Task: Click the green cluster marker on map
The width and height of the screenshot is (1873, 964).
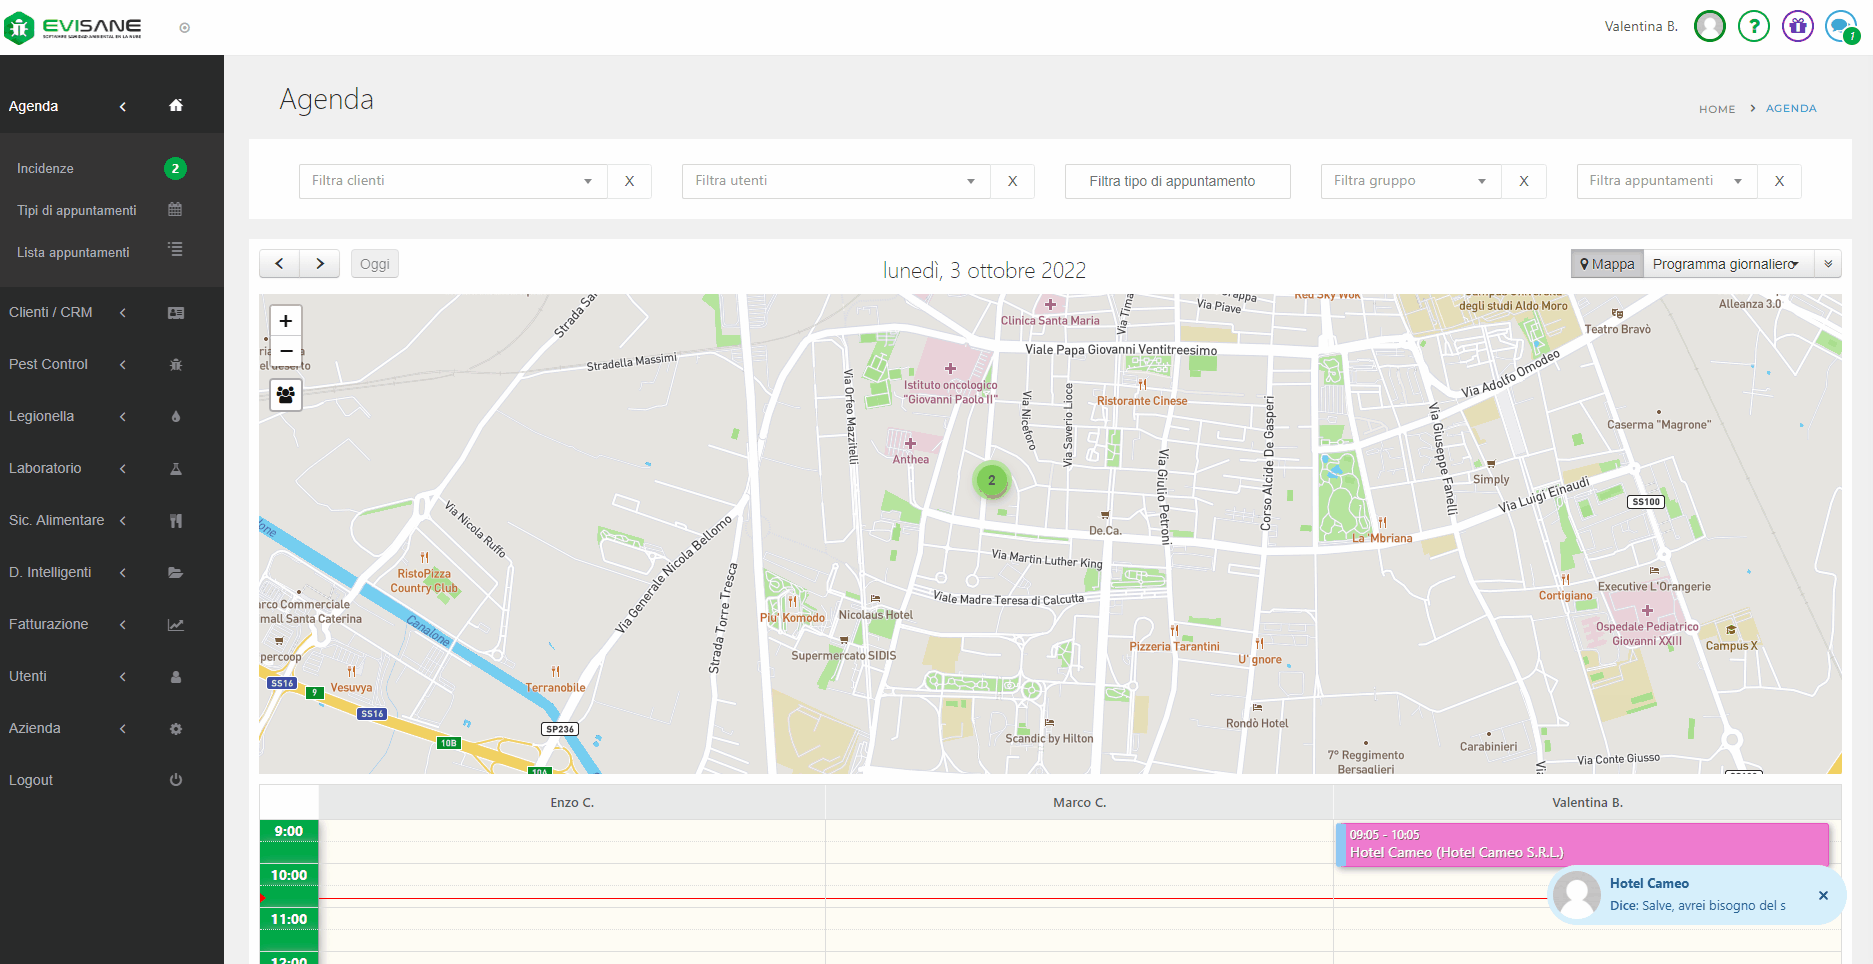Action: coord(991,480)
